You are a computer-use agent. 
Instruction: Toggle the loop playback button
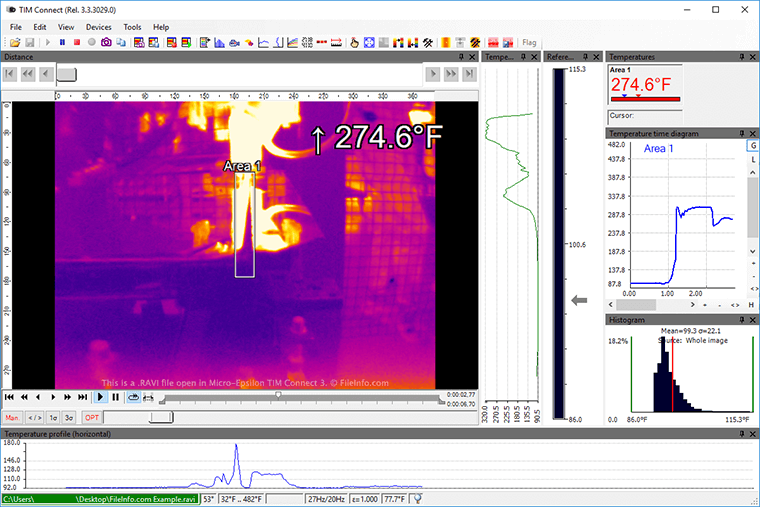(x=134, y=397)
